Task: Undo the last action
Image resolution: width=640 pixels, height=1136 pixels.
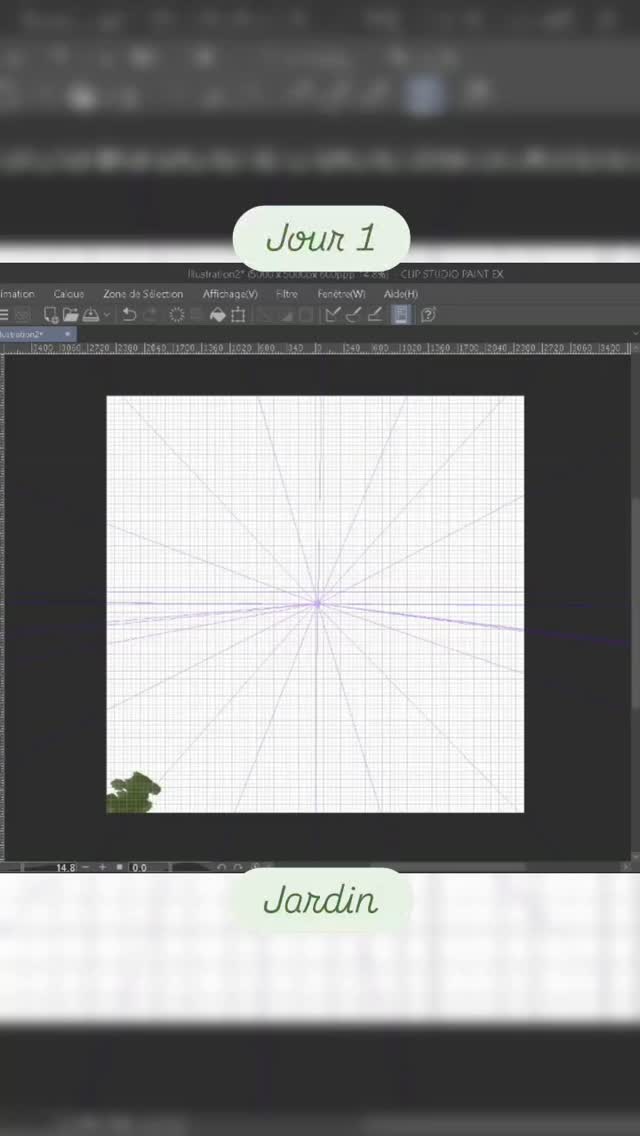Action: [129, 314]
